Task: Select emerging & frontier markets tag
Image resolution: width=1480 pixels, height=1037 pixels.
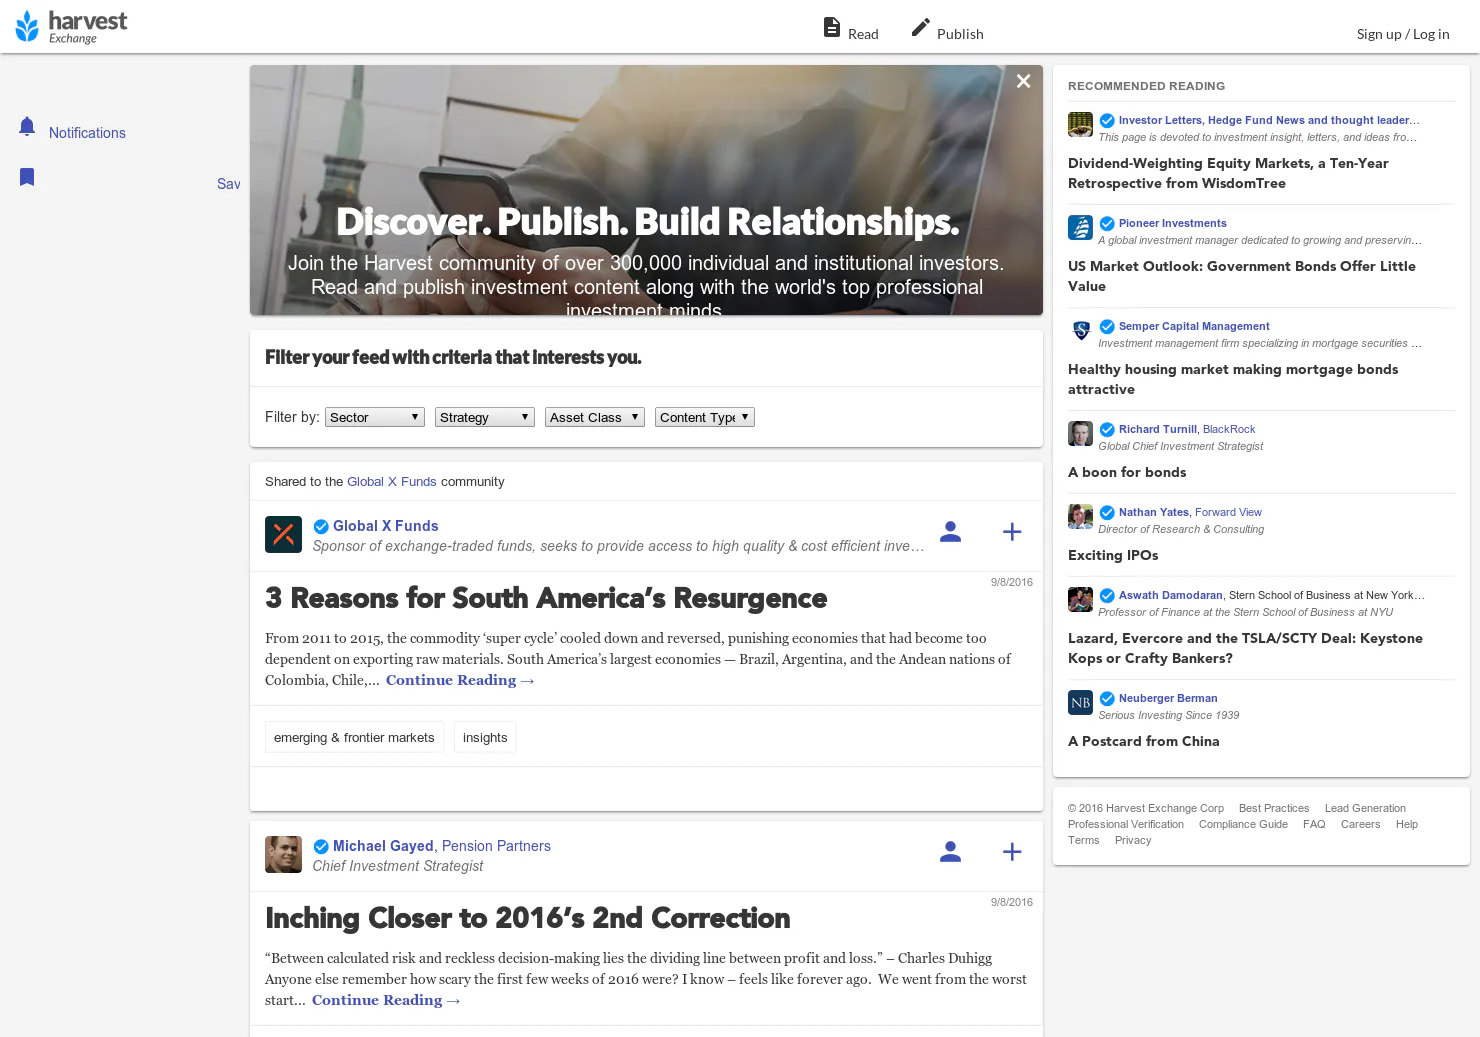Action: 354,738
